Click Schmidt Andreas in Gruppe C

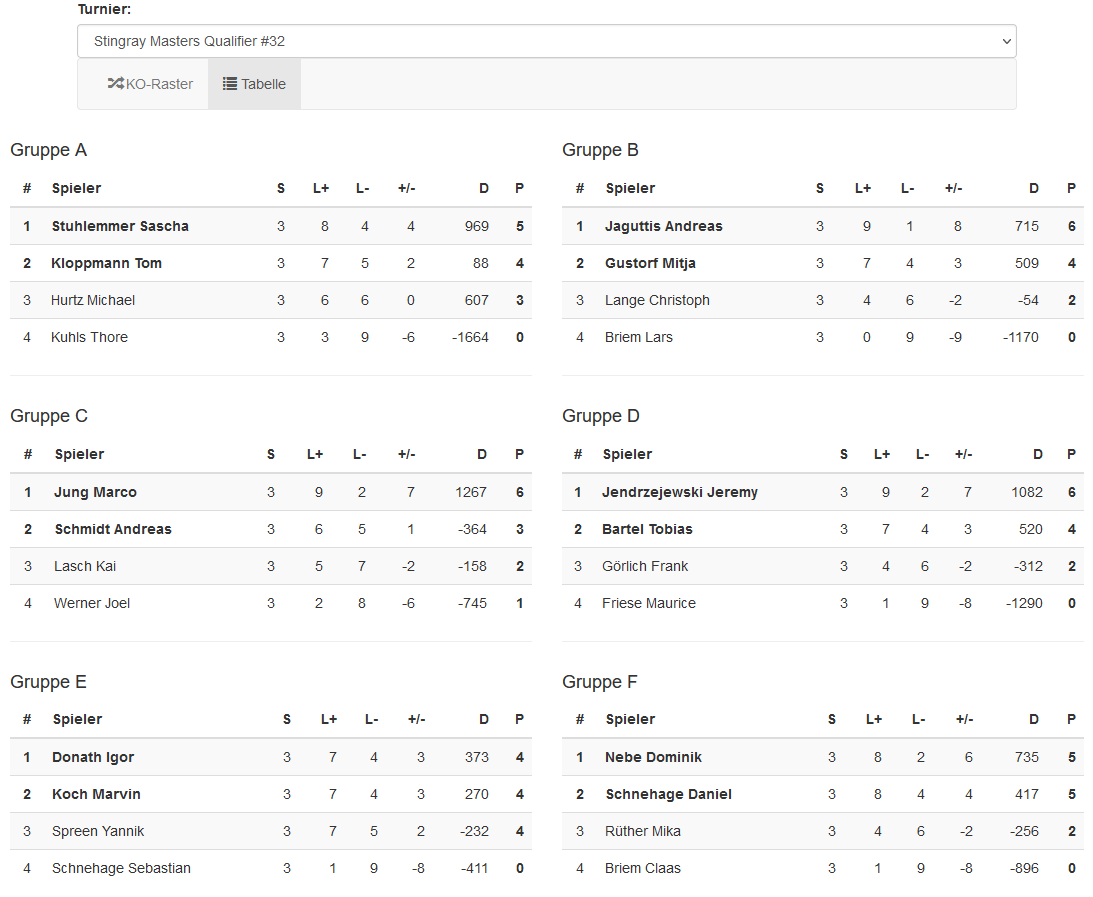point(113,529)
